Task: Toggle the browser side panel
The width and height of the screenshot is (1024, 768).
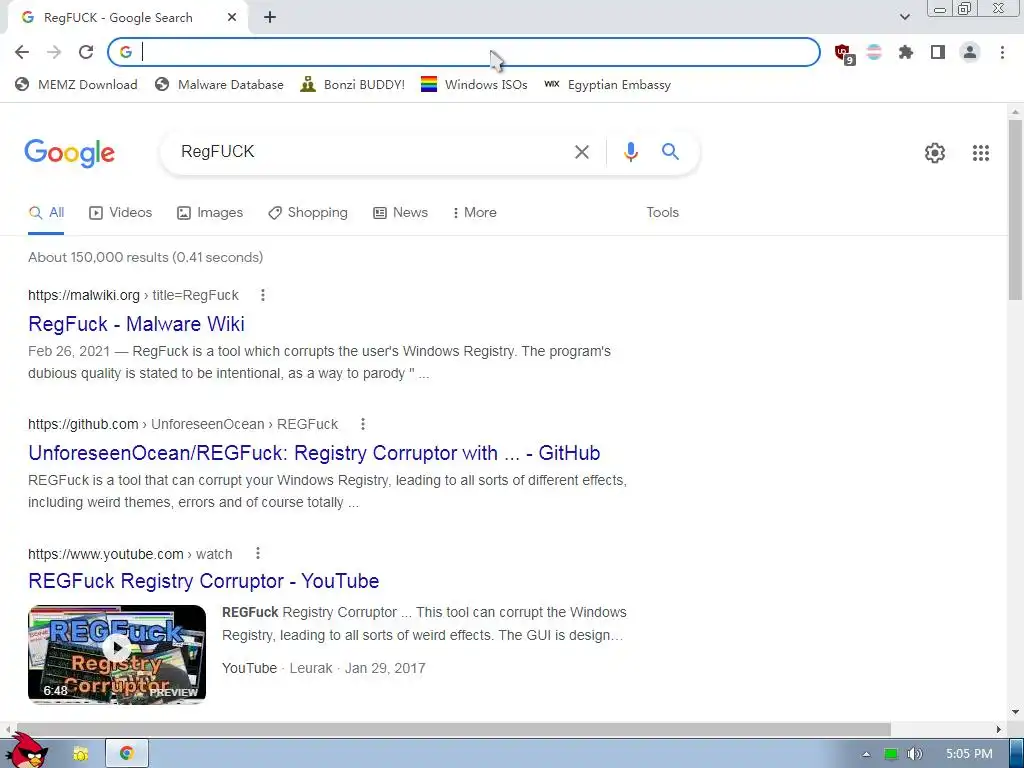Action: [x=938, y=52]
